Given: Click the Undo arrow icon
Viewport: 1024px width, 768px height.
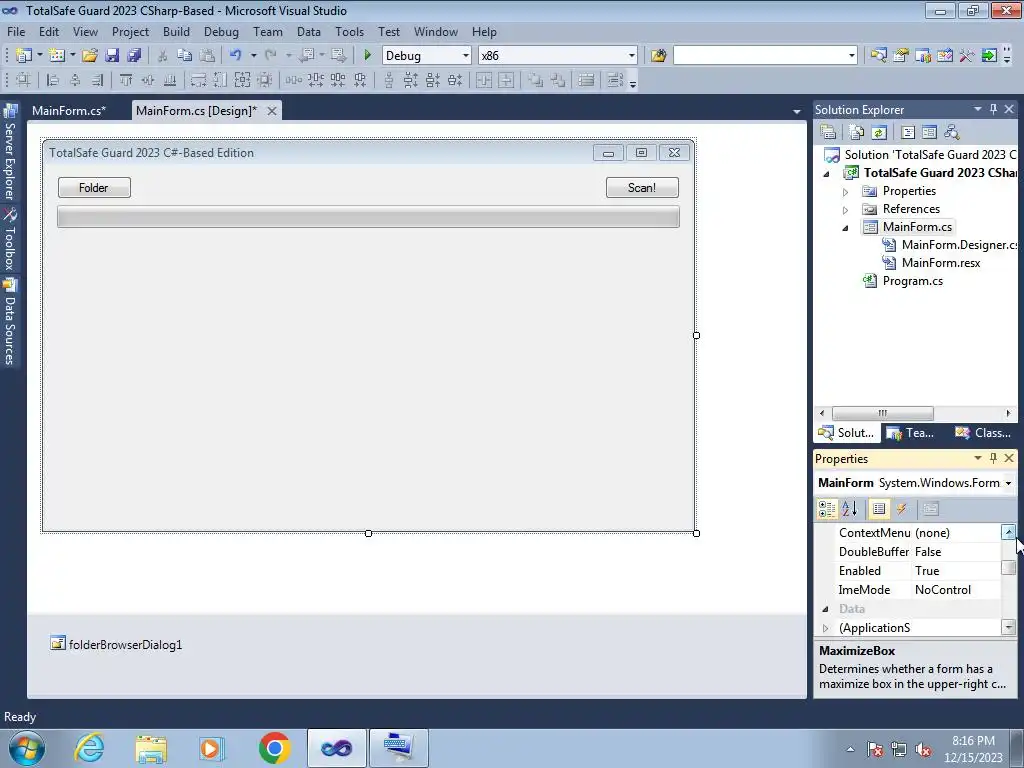Looking at the screenshot, I should (236, 56).
